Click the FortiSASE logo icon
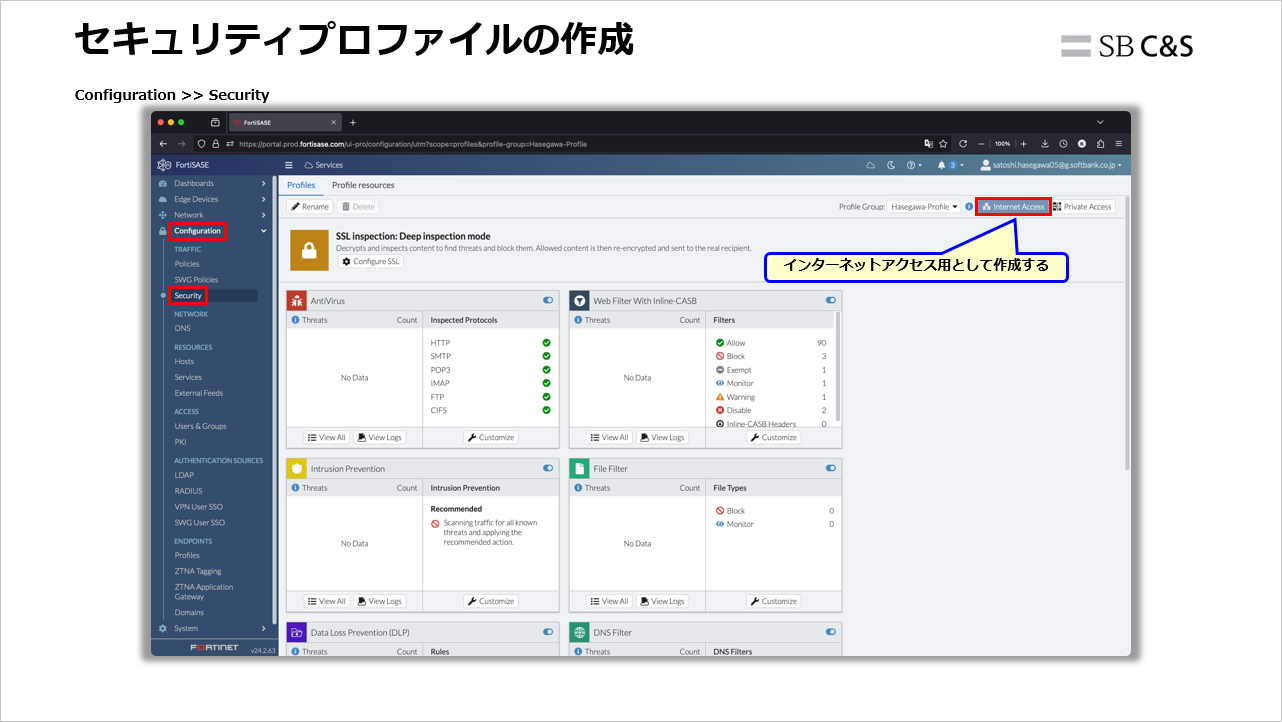The height and width of the screenshot is (722, 1282). pyautogui.click(x=163, y=165)
